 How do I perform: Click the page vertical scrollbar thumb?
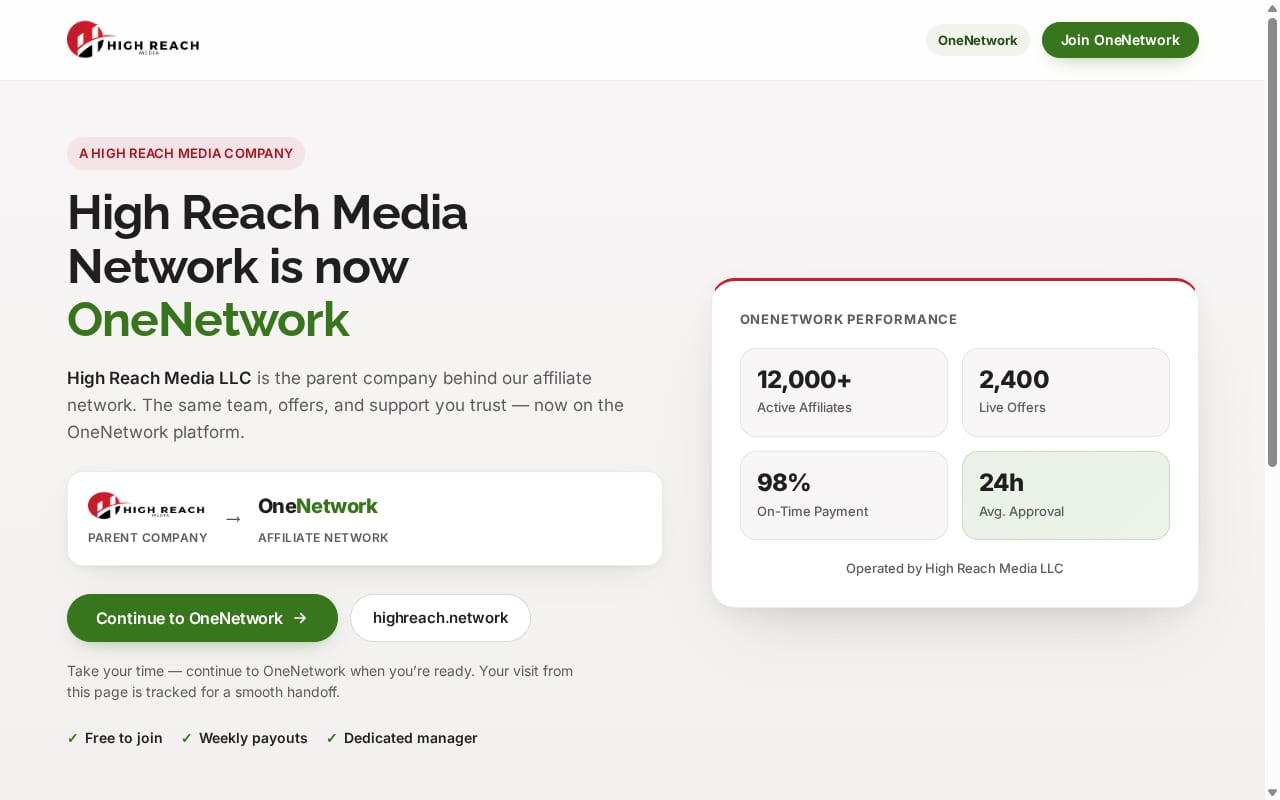1272,242
